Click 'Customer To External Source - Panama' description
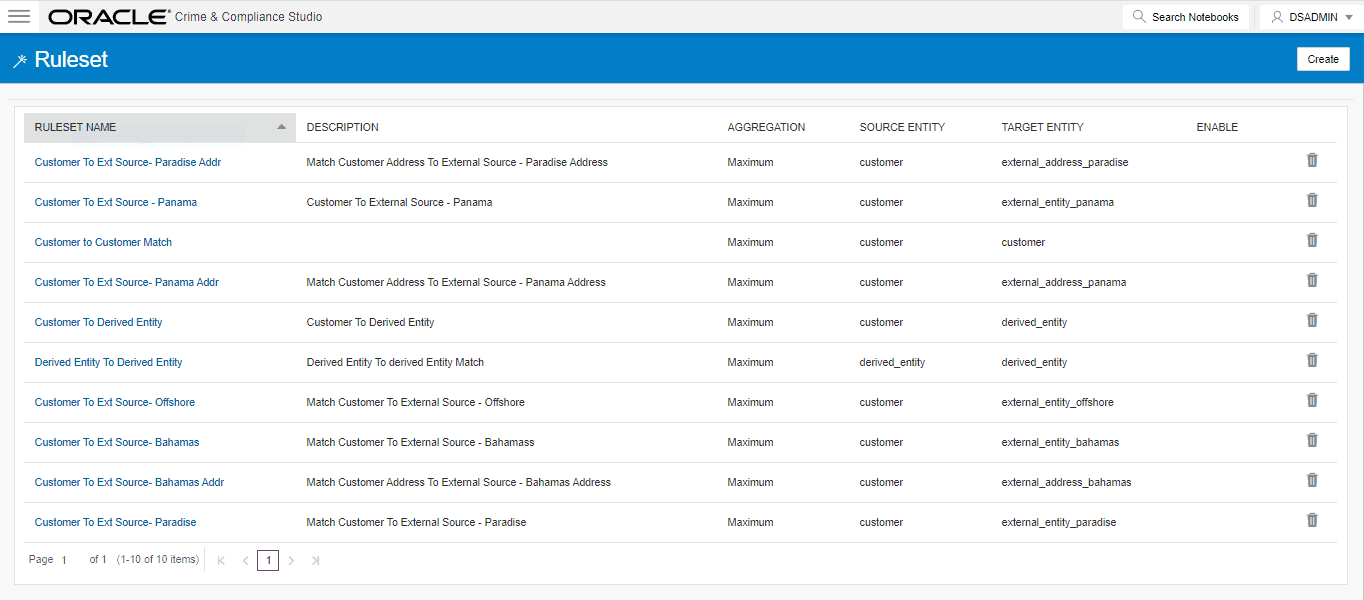 [x=399, y=202]
